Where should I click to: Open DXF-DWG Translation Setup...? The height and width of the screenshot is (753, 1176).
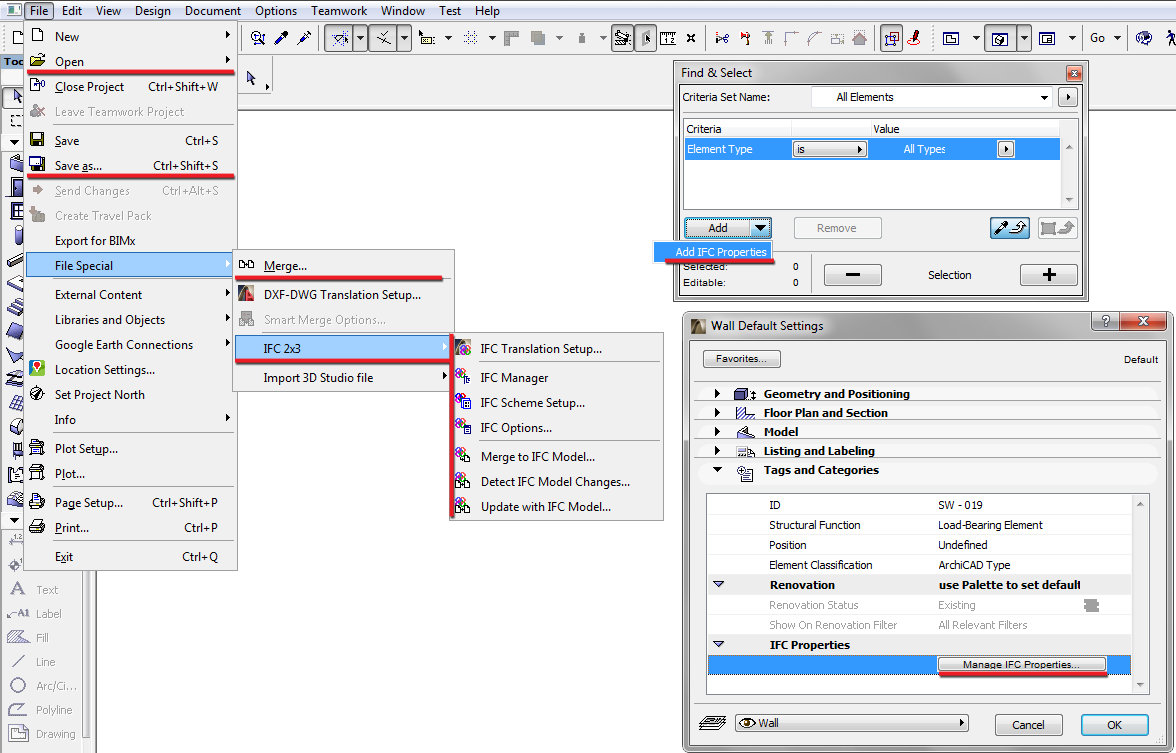pos(344,295)
